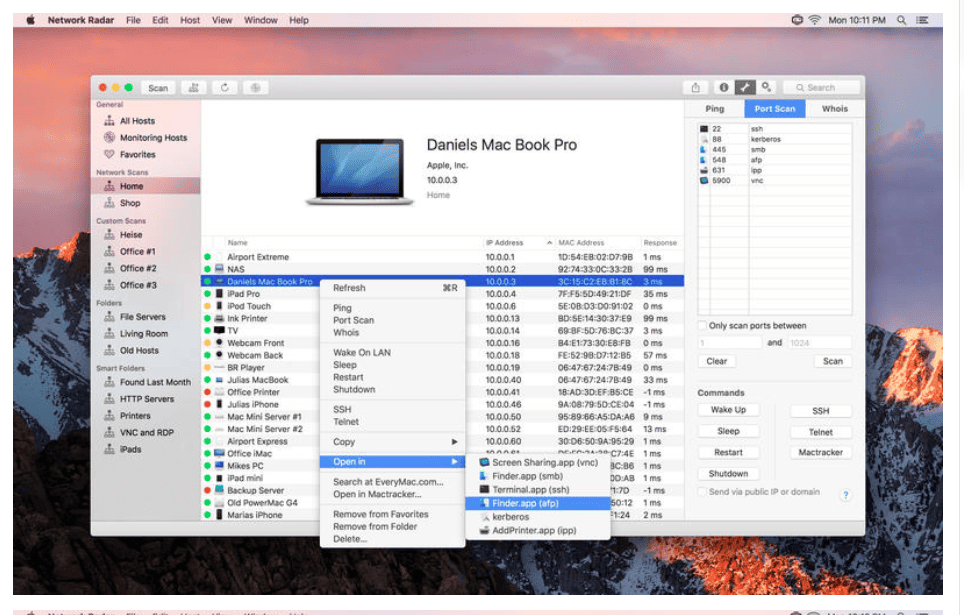Open Living Room folder
This screenshot has width=964, height=615.
[143, 333]
